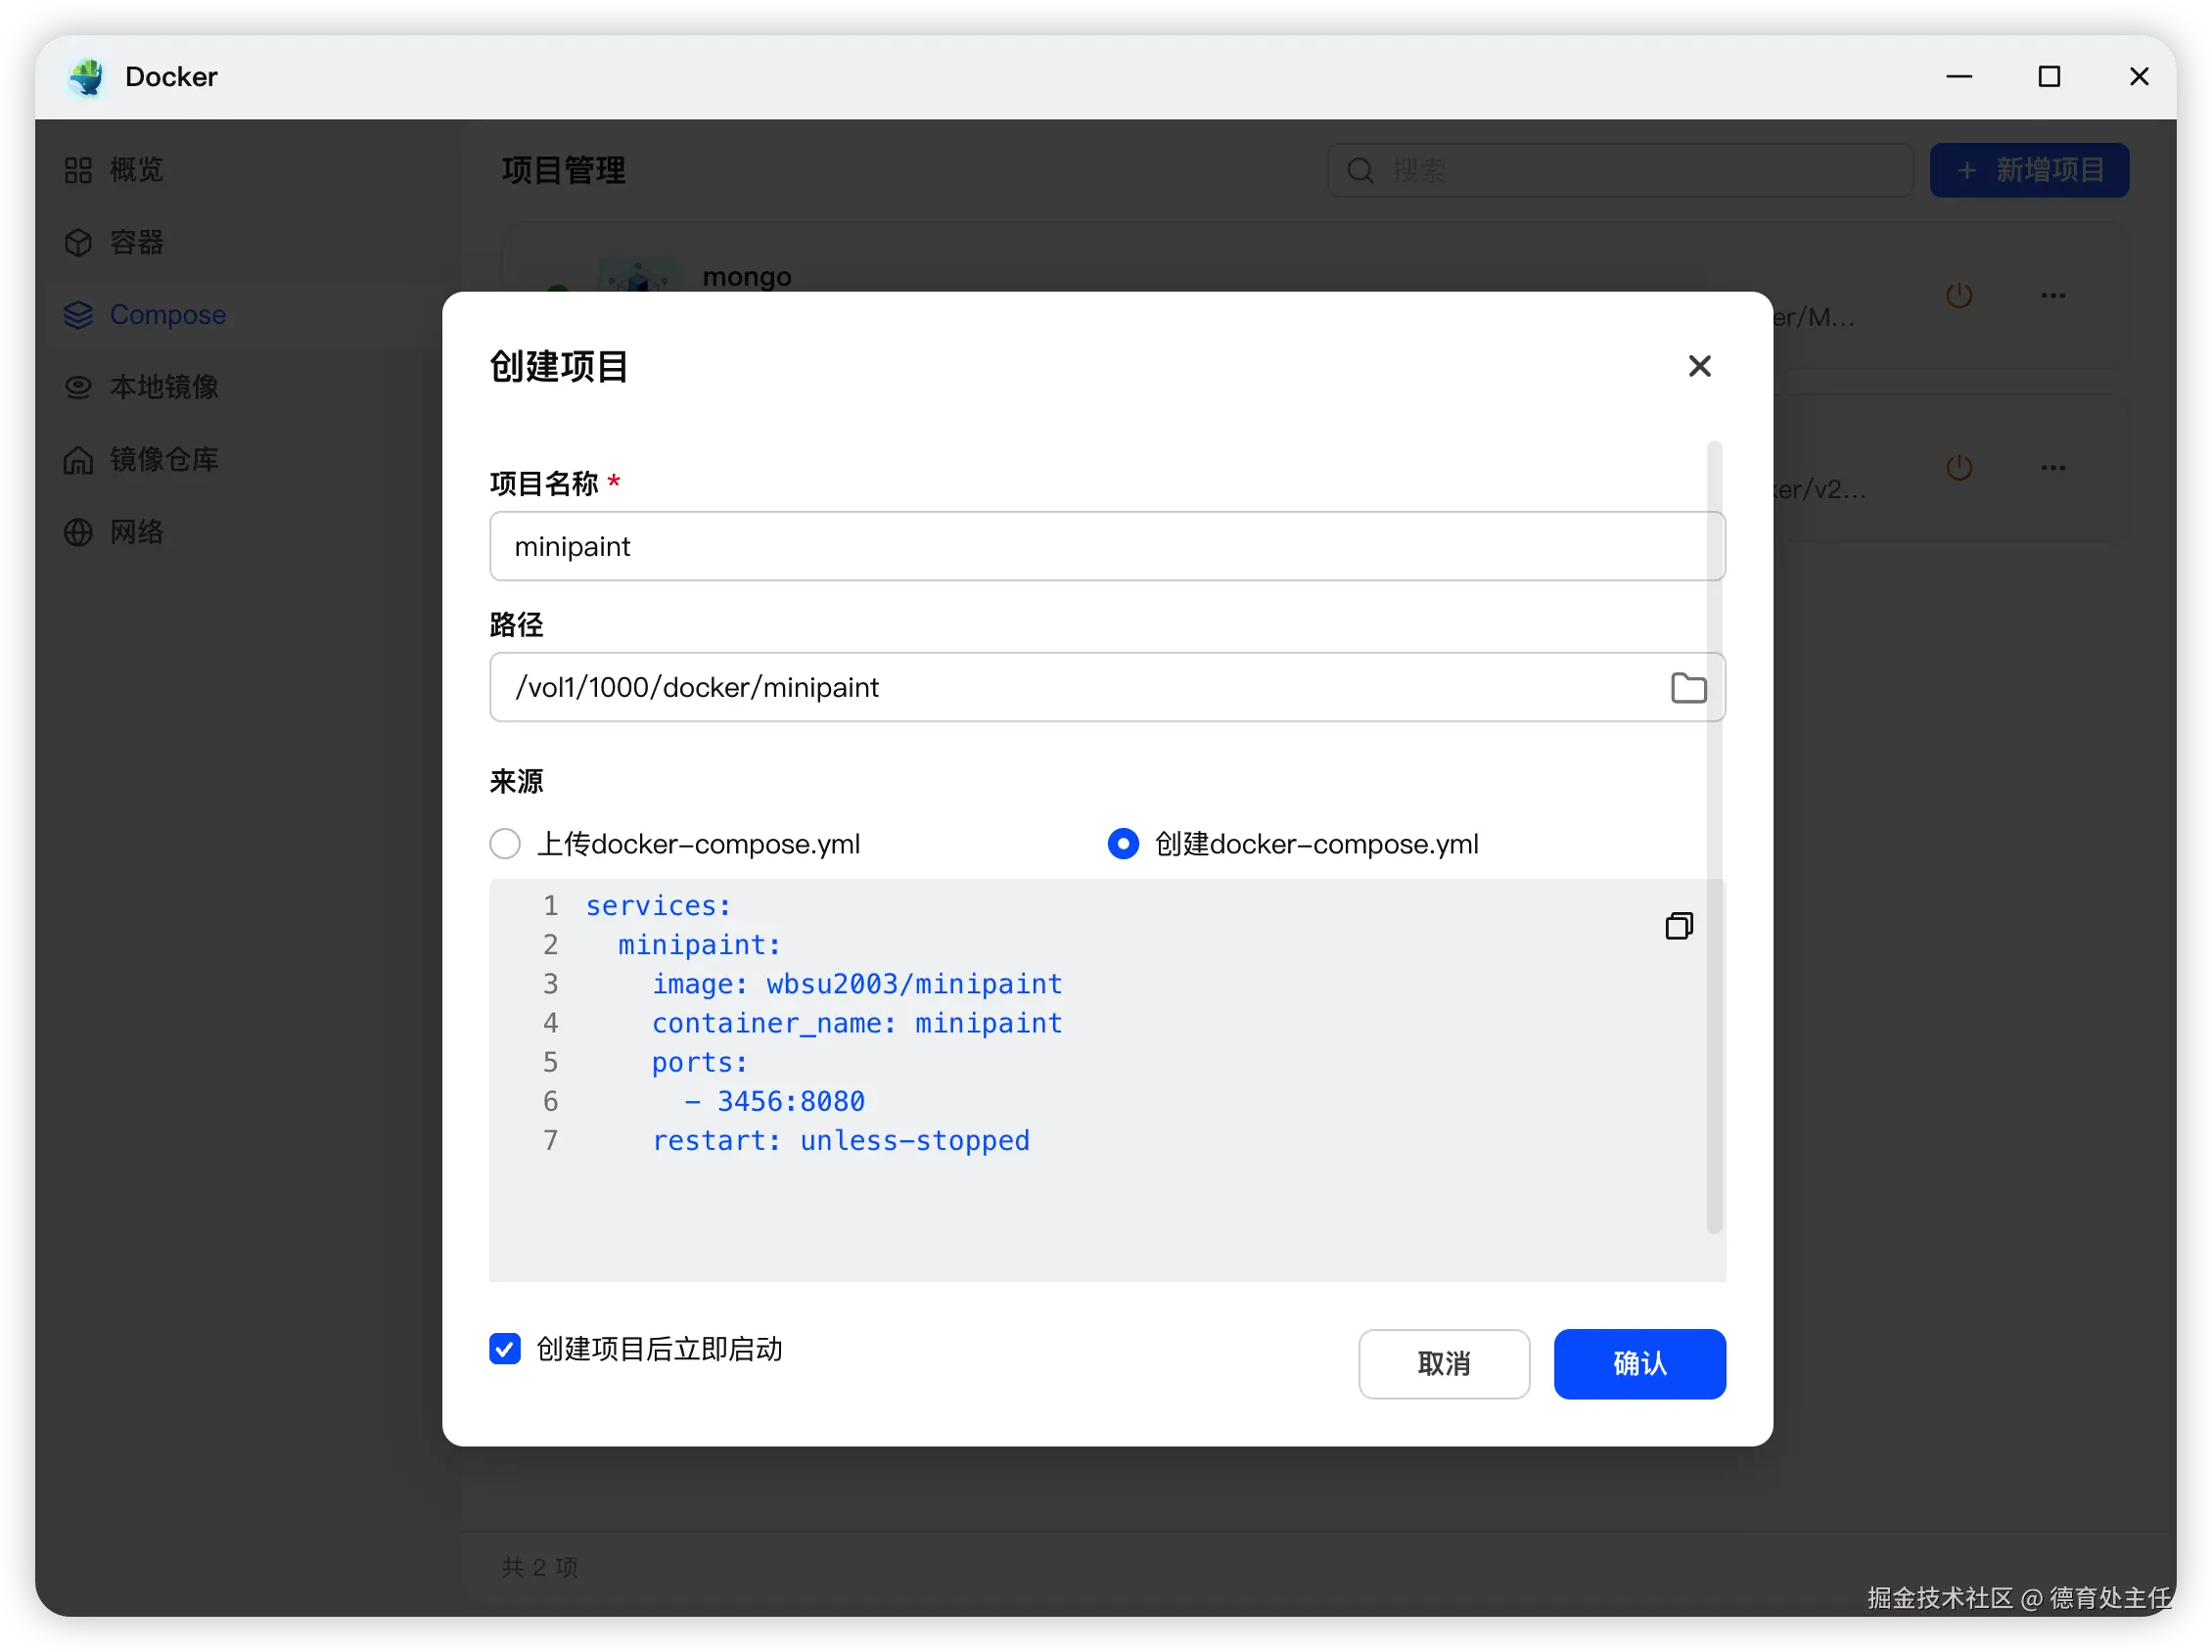
Task: Go to 本地镜像 in the sidebar
Action: point(164,387)
